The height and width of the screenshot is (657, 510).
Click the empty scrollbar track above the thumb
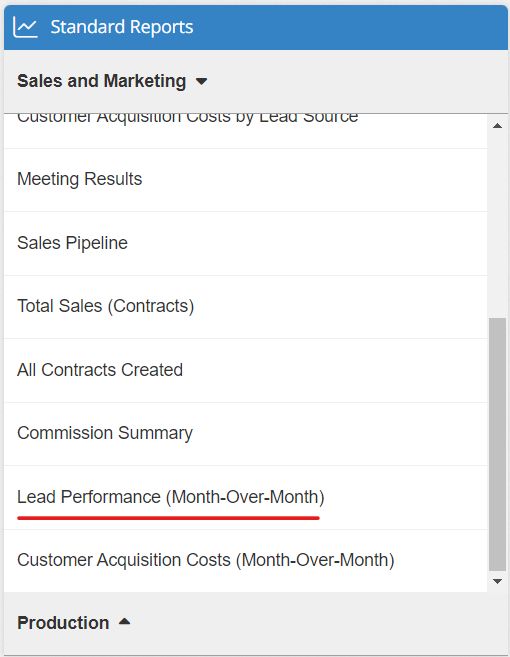(497, 224)
